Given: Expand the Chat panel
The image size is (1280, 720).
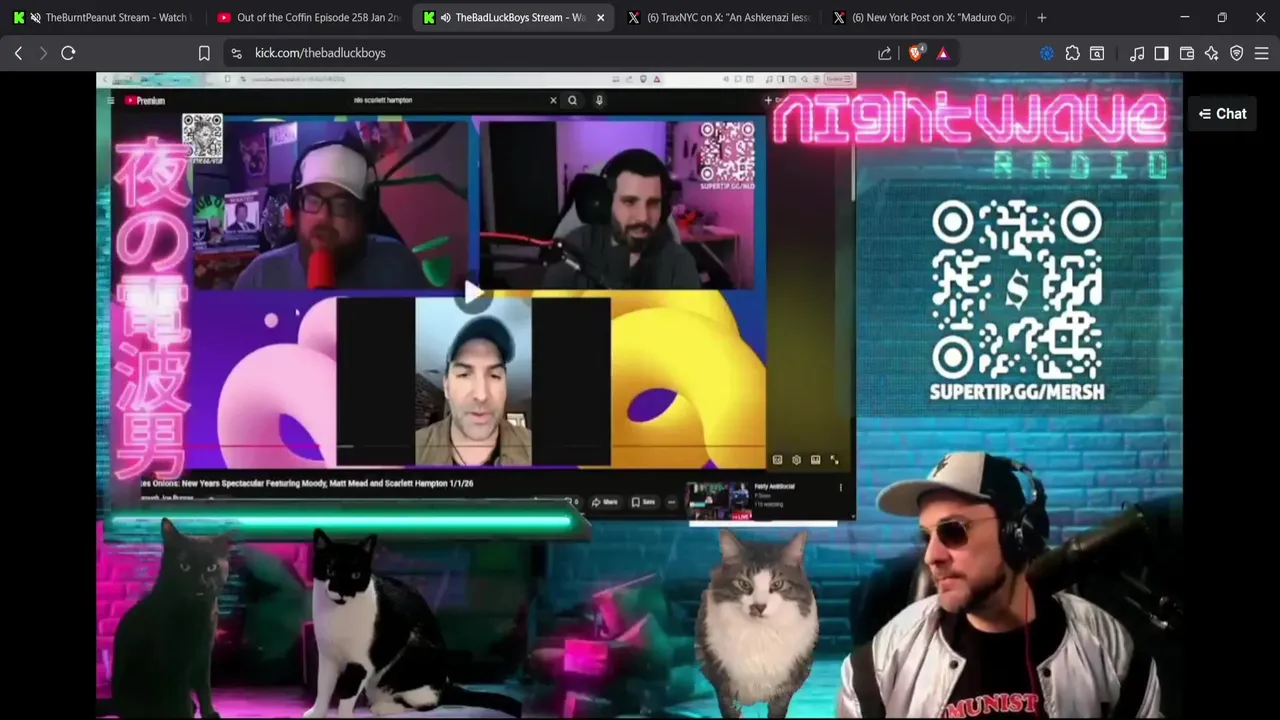Looking at the screenshot, I should pyautogui.click(x=1222, y=114).
